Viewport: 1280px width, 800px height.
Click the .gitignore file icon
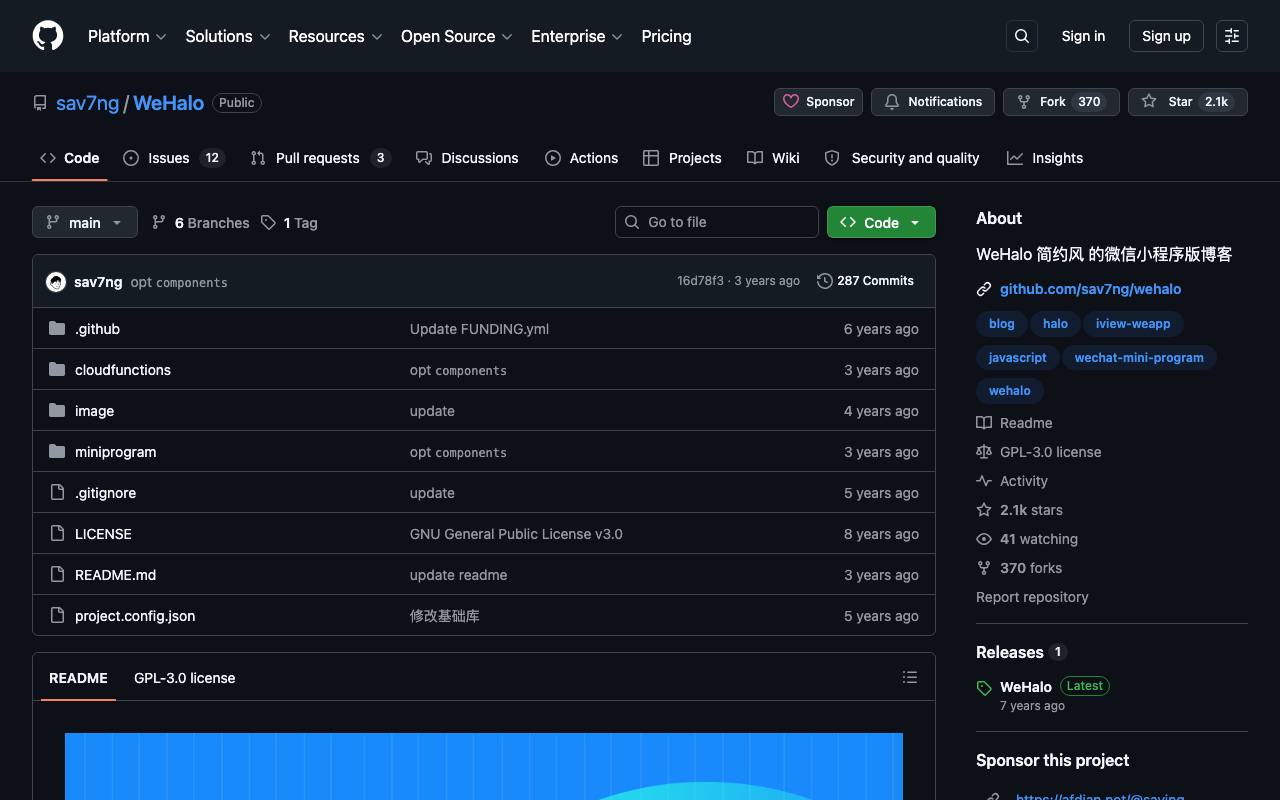(x=57, y=492)
